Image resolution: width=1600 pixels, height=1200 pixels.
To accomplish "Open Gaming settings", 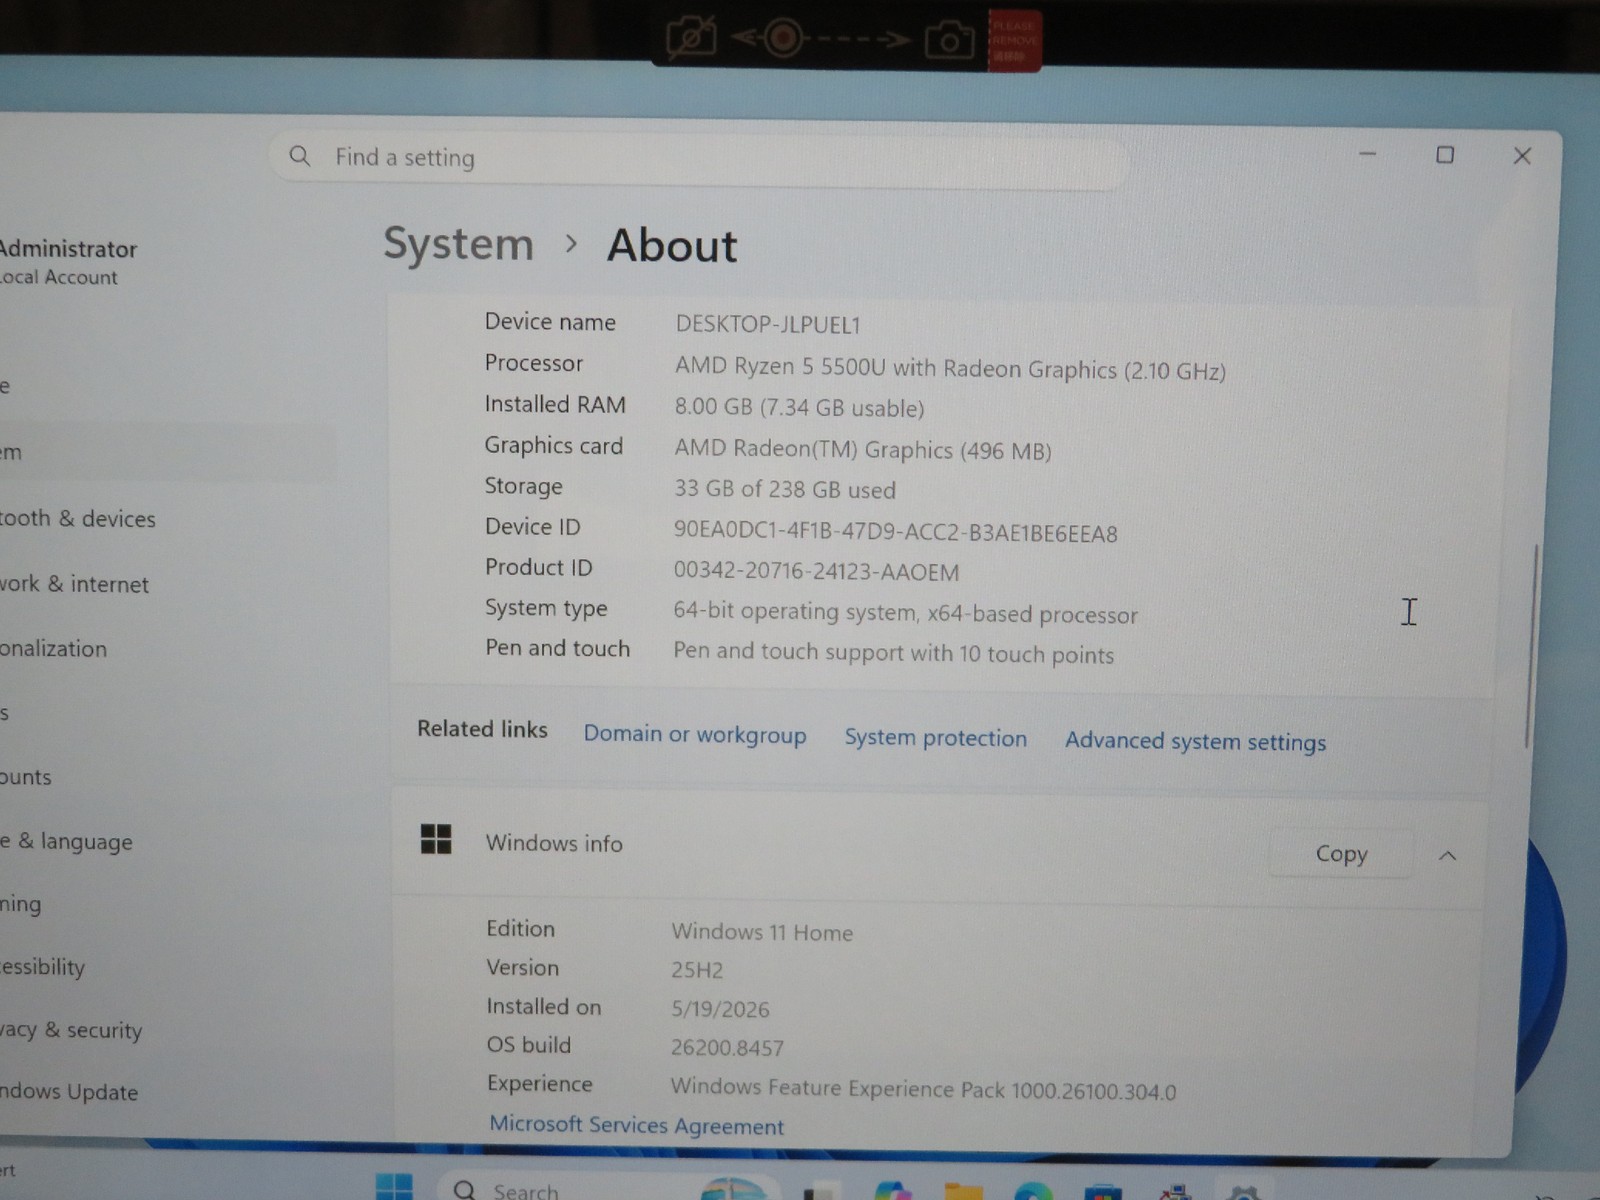I will coord(21,904).
